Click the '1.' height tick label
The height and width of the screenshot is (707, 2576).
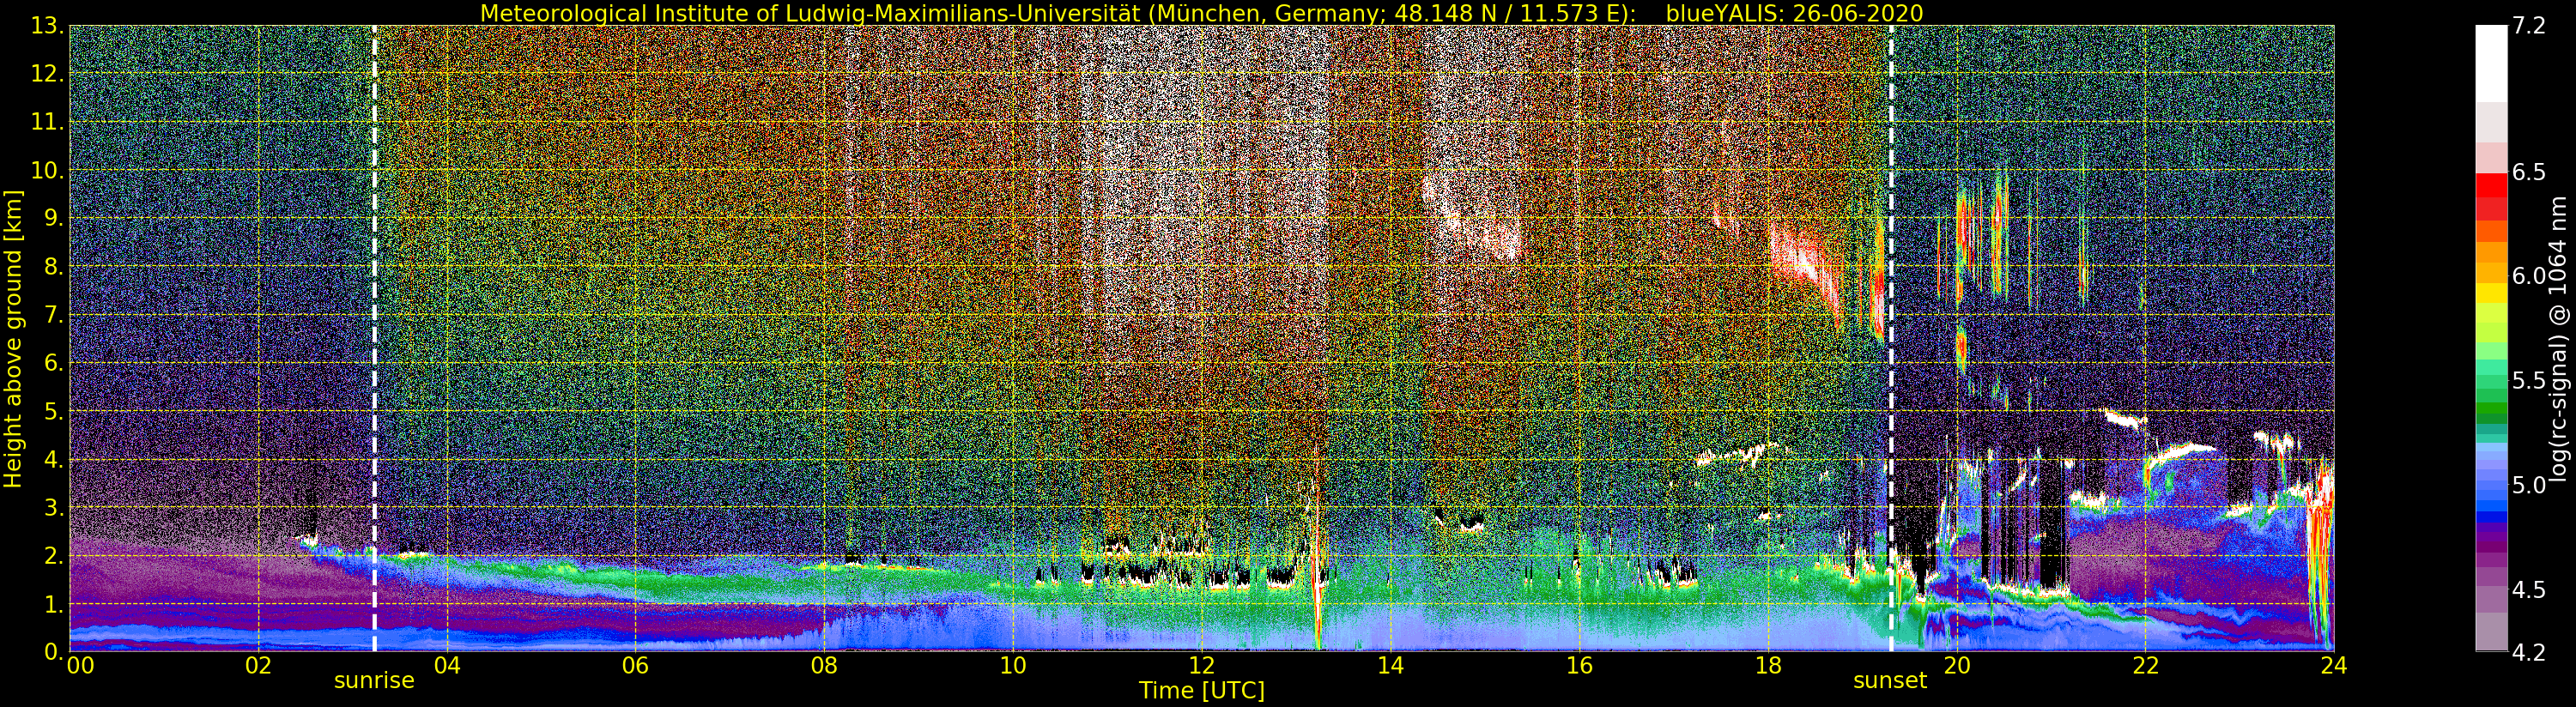click(x=54, y=603)
